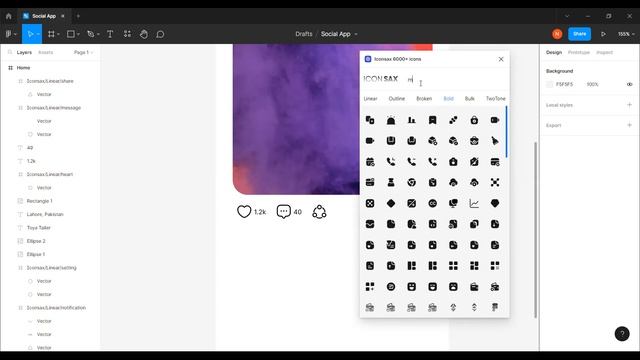This screenshot has width=640, height=360.
Task: Open Social App file name dropdown
Action: point(356,34)
